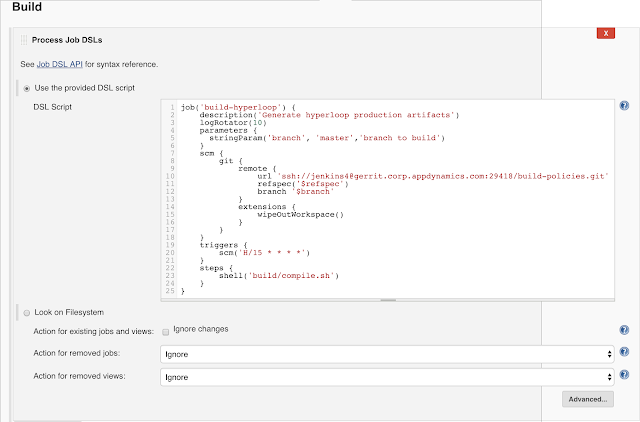
Task: Choose the Look on Filesystem option
Action: point(27,312)
